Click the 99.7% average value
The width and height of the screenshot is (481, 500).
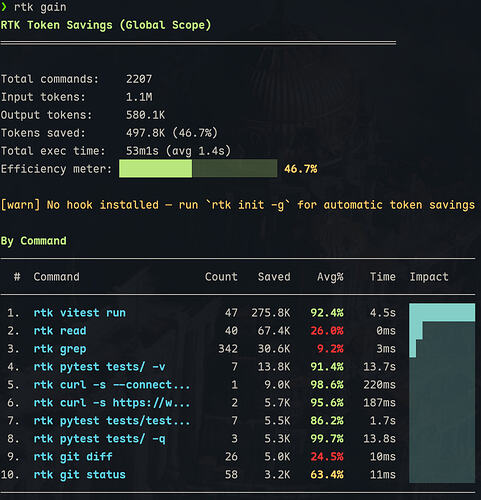[x=327, y=439]
